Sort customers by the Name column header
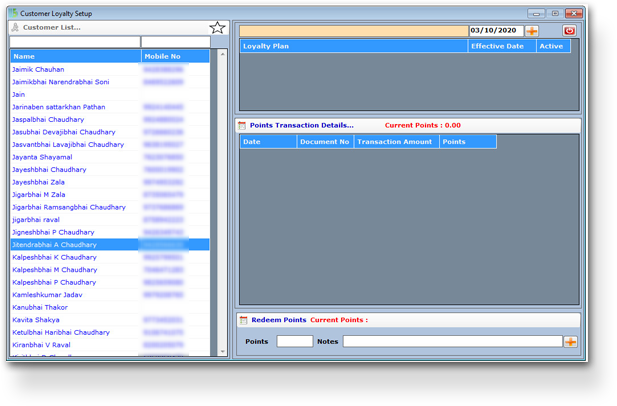The image size is (617, 406). (x=75, y=57)
